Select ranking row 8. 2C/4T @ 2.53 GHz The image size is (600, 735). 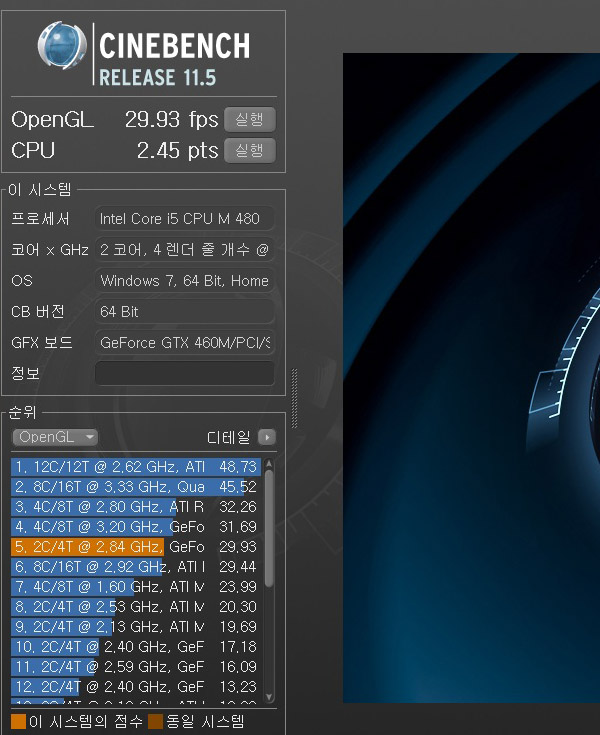coord(136,607)
